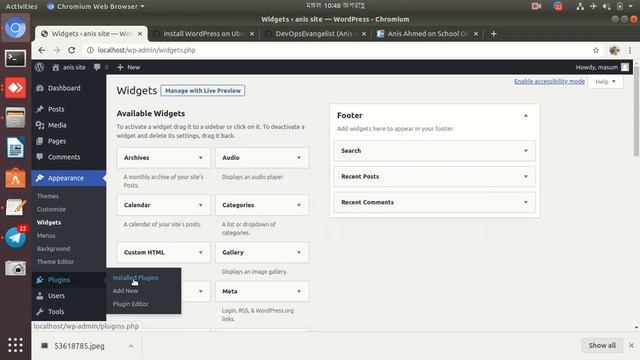The height and width of the screenshot is (360, 640).
Task: Switch to Install WordPress on Ubuntu tab
Action: point(203,34)
